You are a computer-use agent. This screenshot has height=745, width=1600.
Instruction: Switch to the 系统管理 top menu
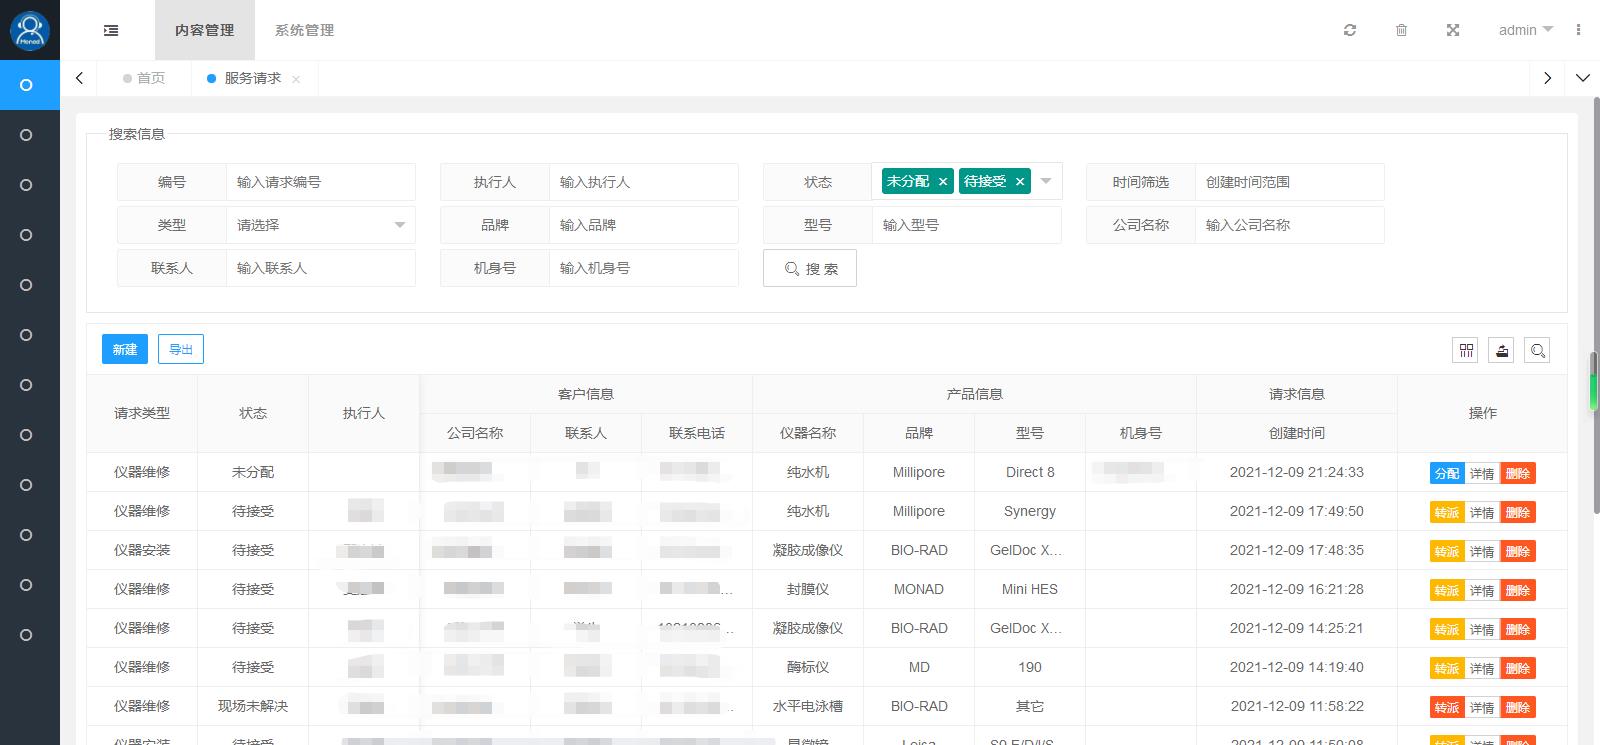point(305,30)
